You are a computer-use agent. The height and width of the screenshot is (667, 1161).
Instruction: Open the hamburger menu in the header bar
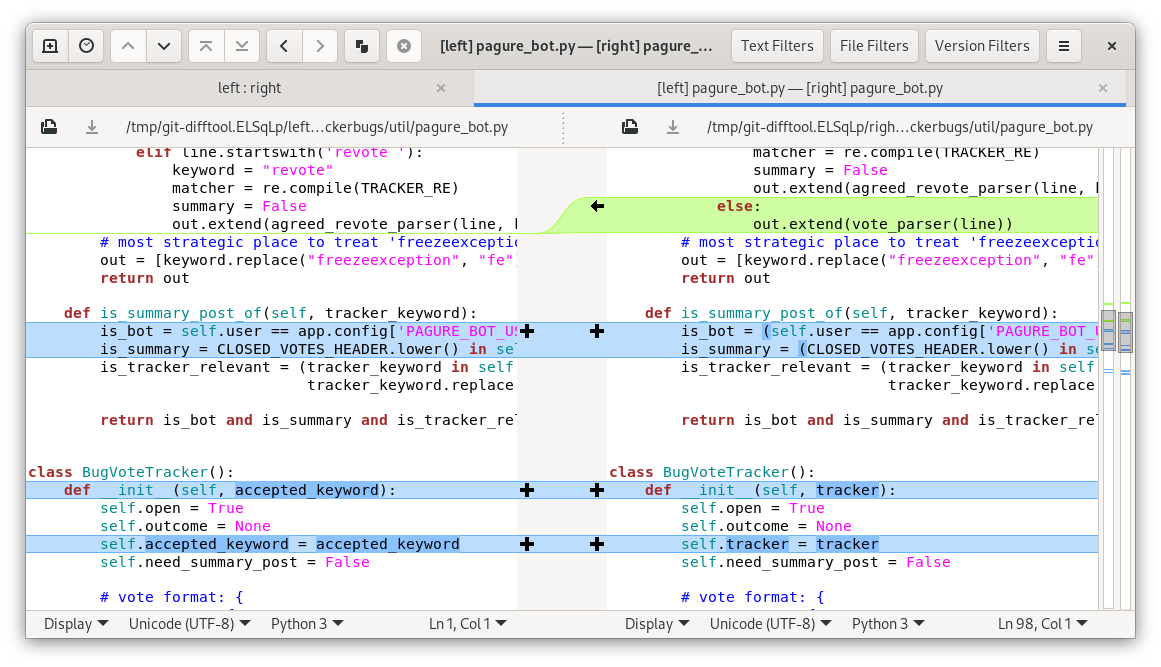[1064, 46]
